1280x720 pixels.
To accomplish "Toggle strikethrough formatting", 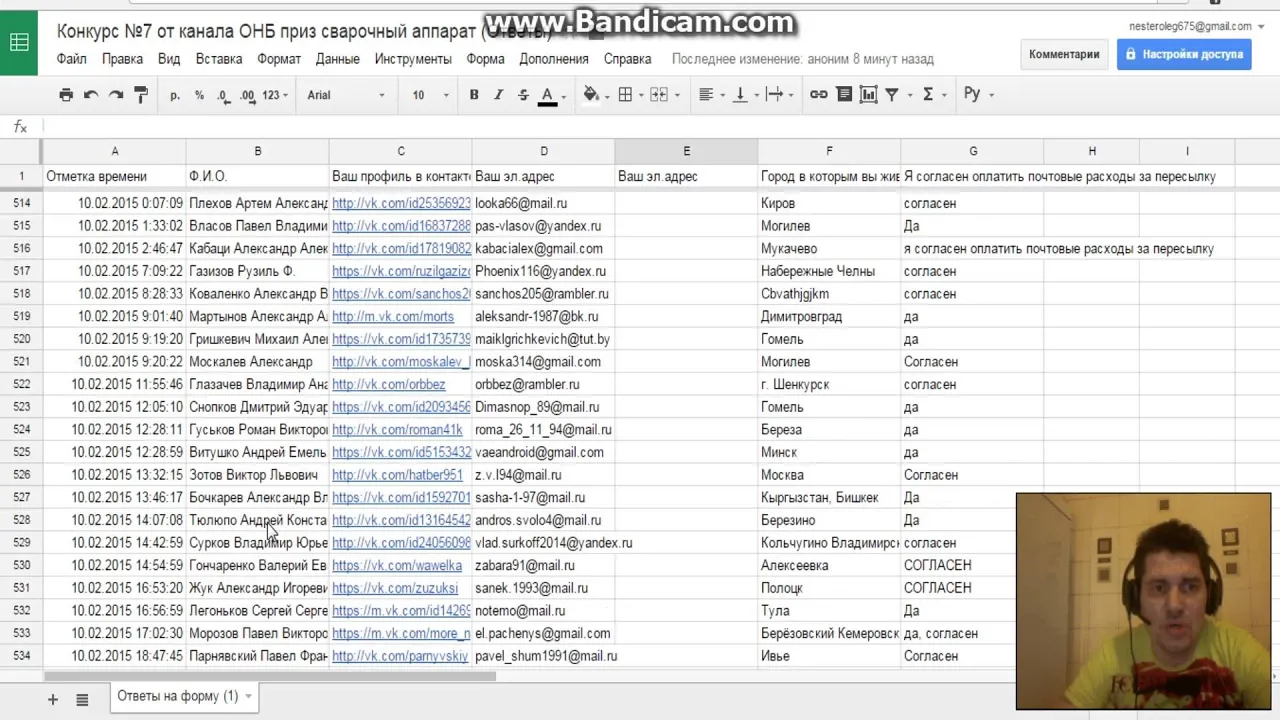I will [523, 95].
